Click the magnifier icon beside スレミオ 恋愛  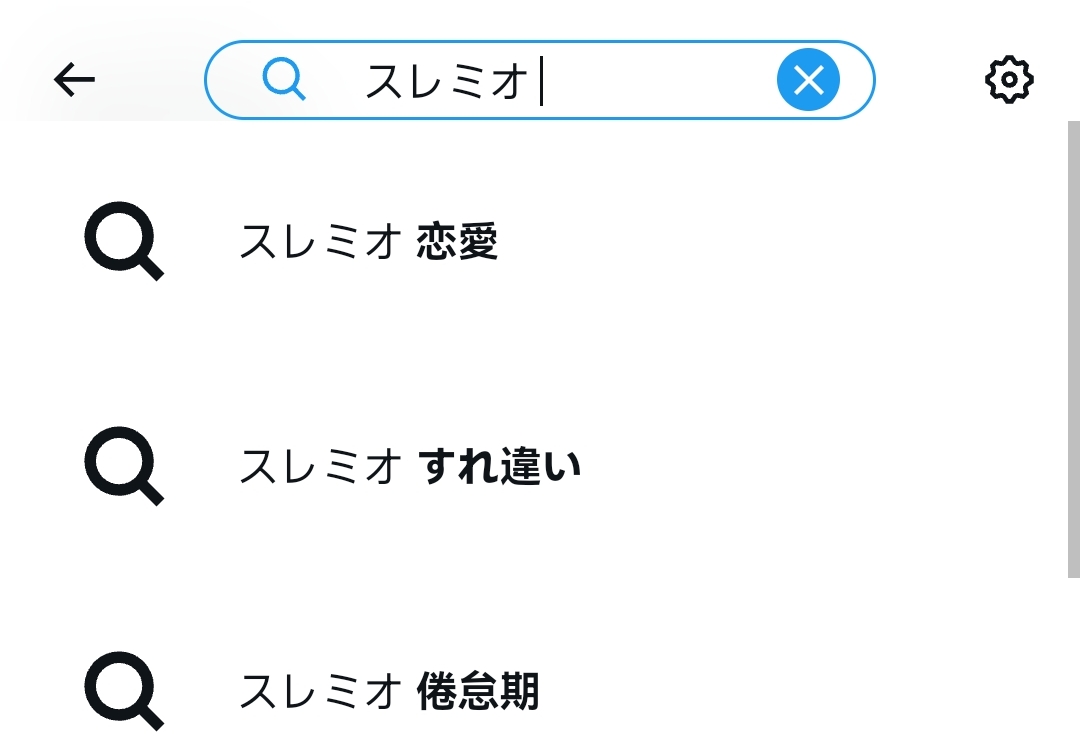pyautogui.click(x=124, y=242)
